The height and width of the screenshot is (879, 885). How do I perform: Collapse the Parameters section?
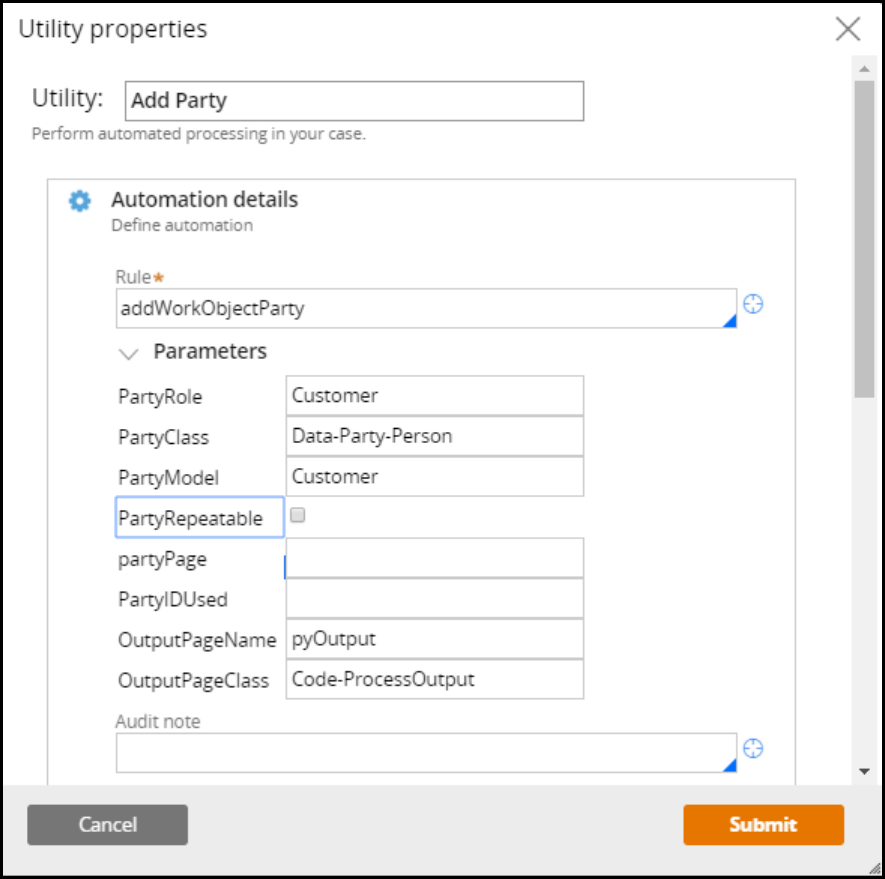pyautogui.click(x=128, y=353)
